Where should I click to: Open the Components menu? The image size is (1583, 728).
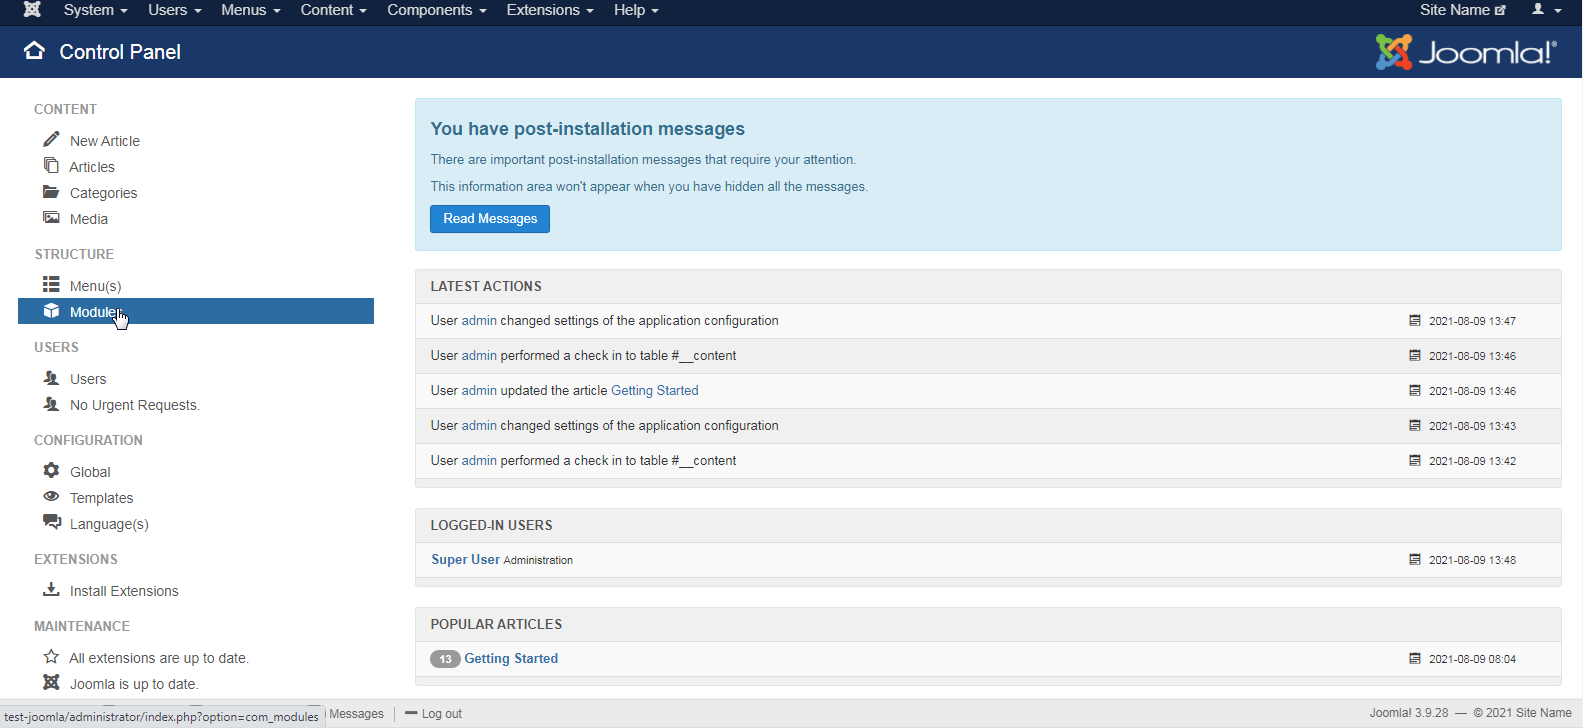(x=436, y=10)
